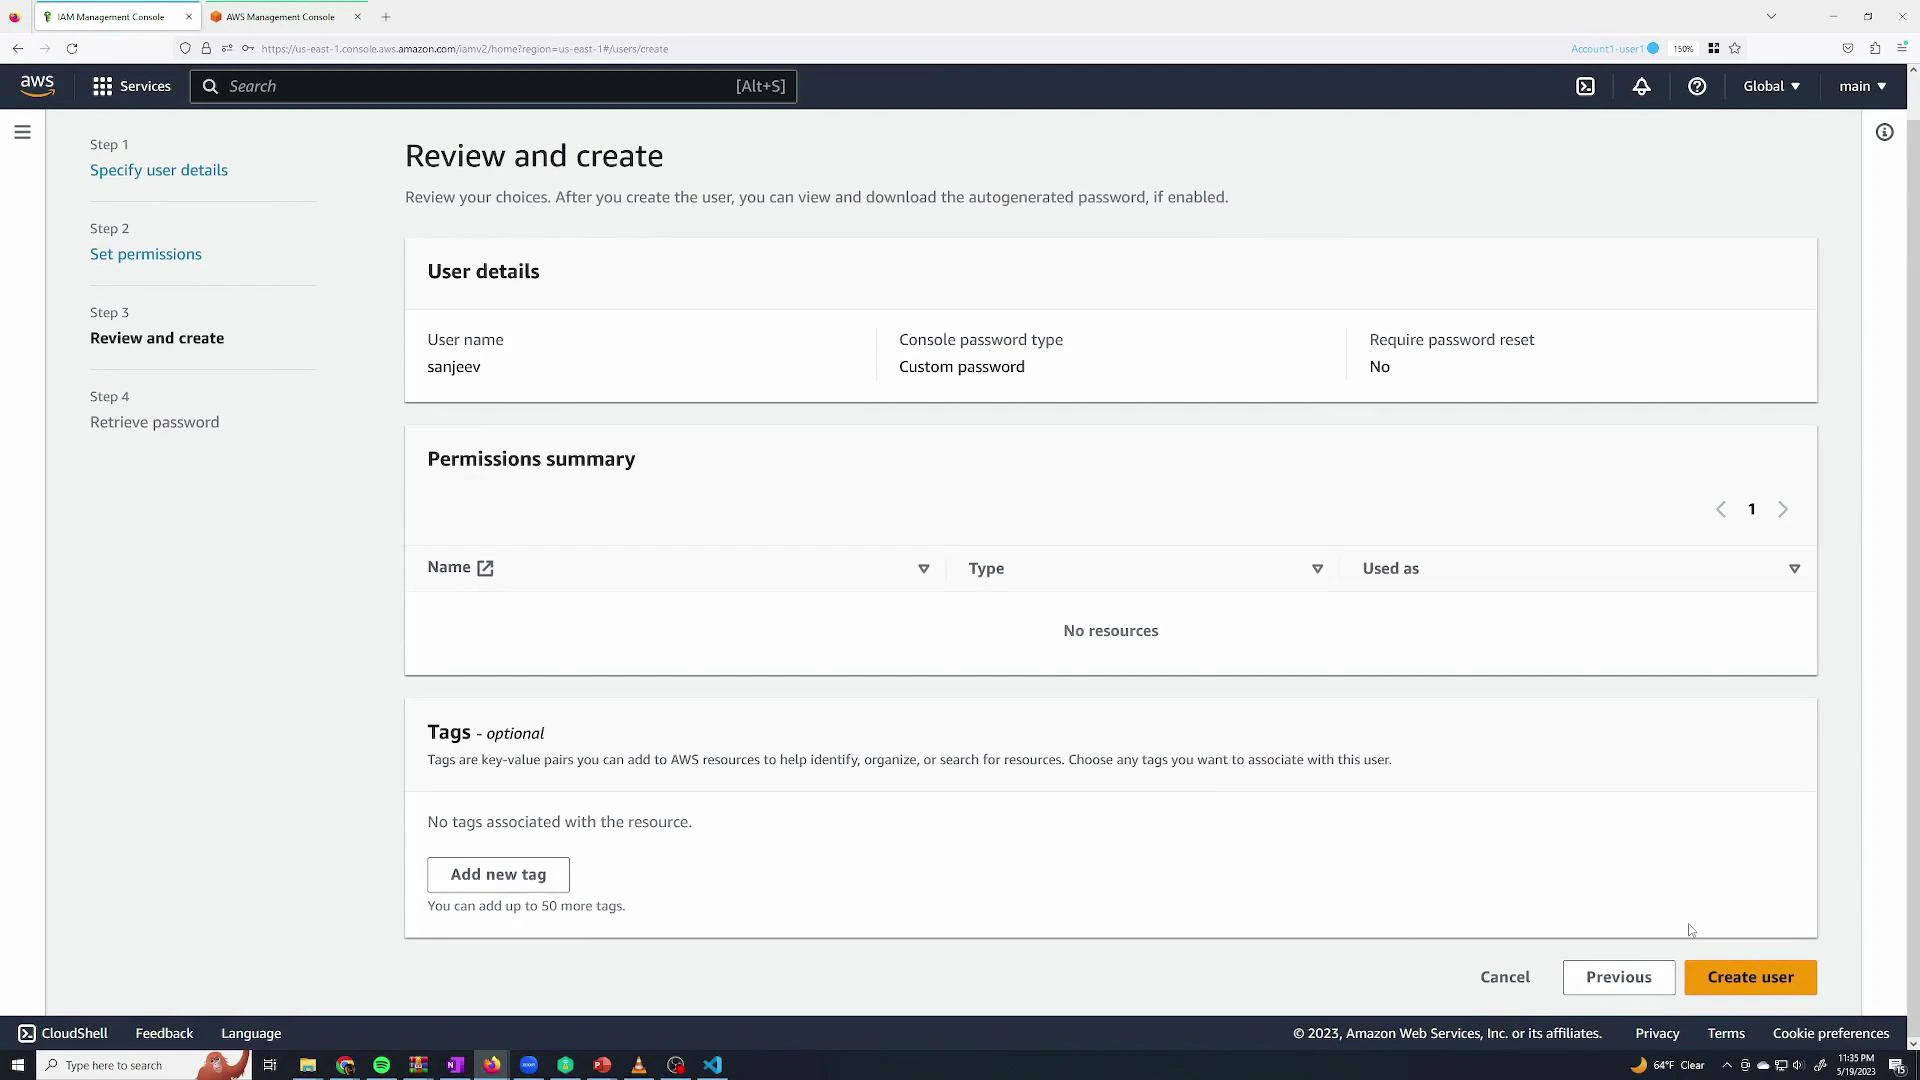The image size is (1920, 1080).
Task: Open the info panel icon on the right edge
Action: [x=1885, y=131]
